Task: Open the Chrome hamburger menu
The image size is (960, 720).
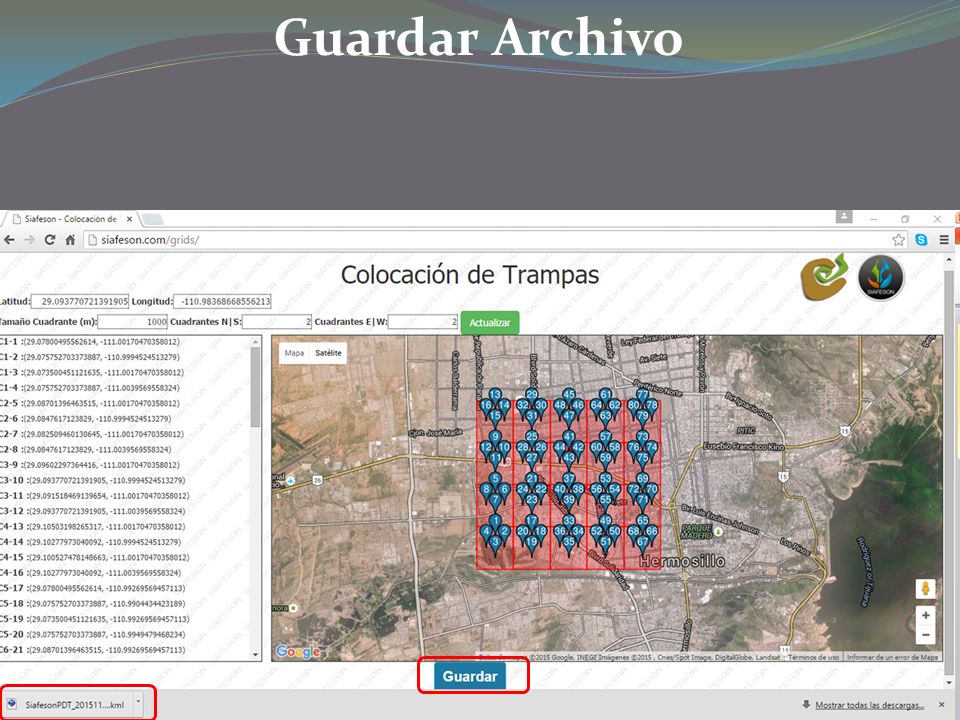Action: [944, 239]
